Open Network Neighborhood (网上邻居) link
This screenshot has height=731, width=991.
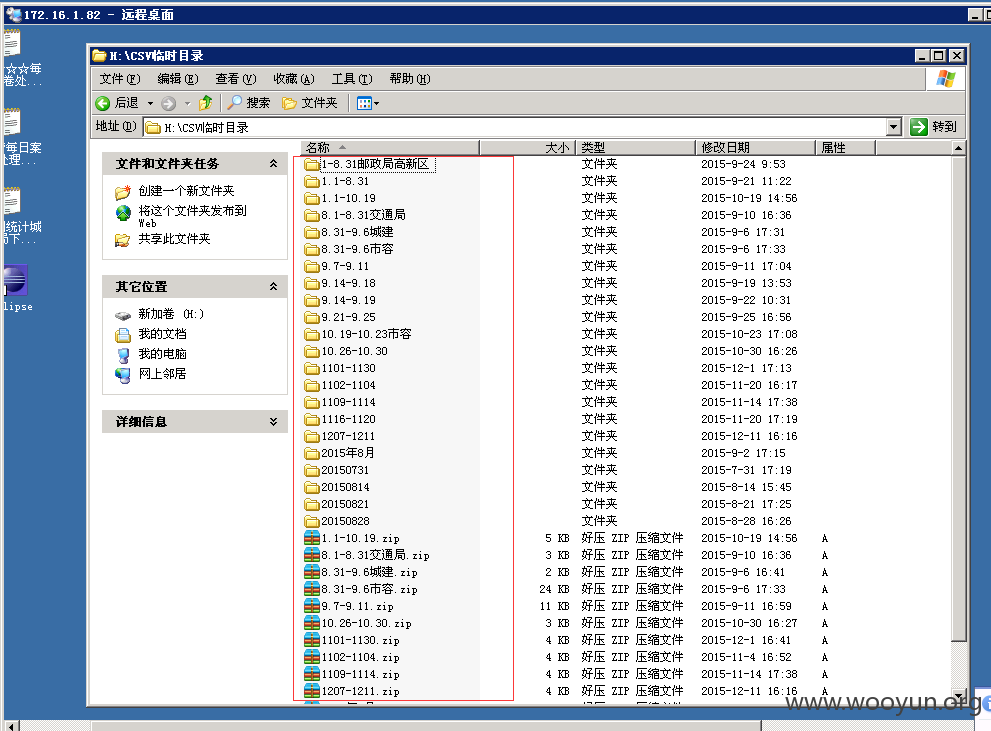(162, 373)
